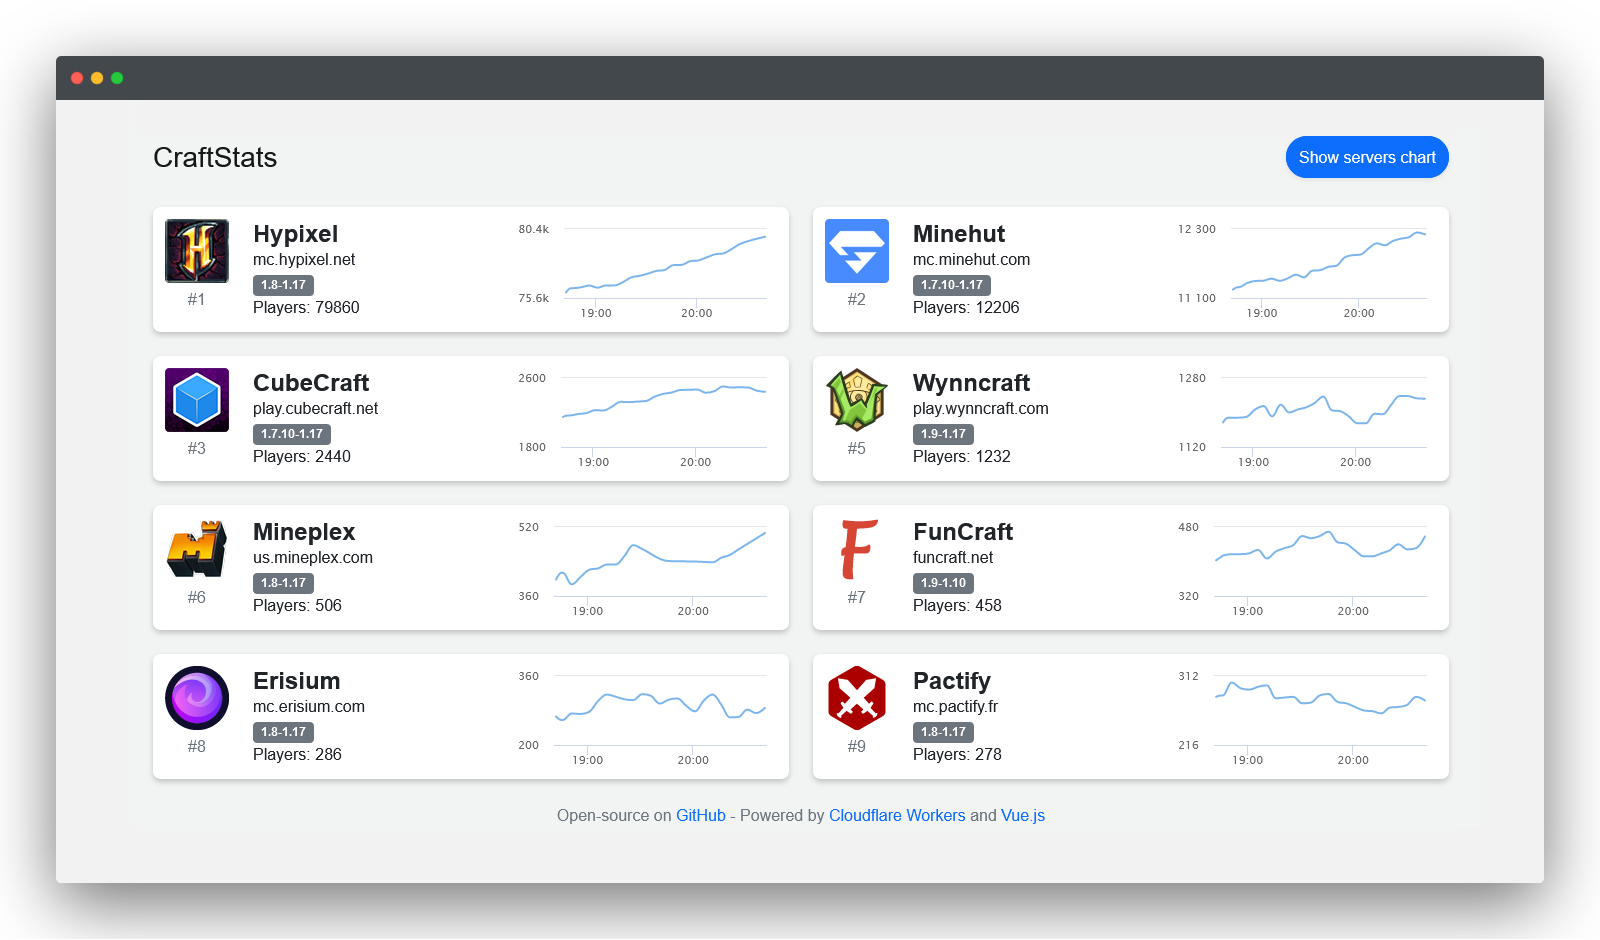1600x940 pixels.
Task: Click FunCraft's 1.9-1.10 version badge
Action: tap(943, 583)
